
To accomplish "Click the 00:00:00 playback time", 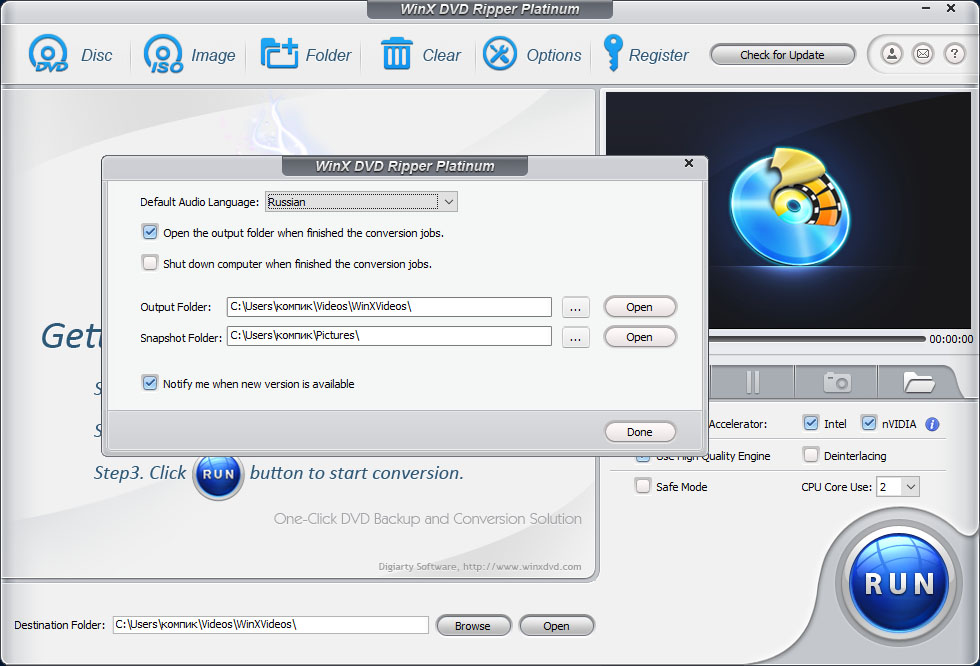I will [951, 339].
